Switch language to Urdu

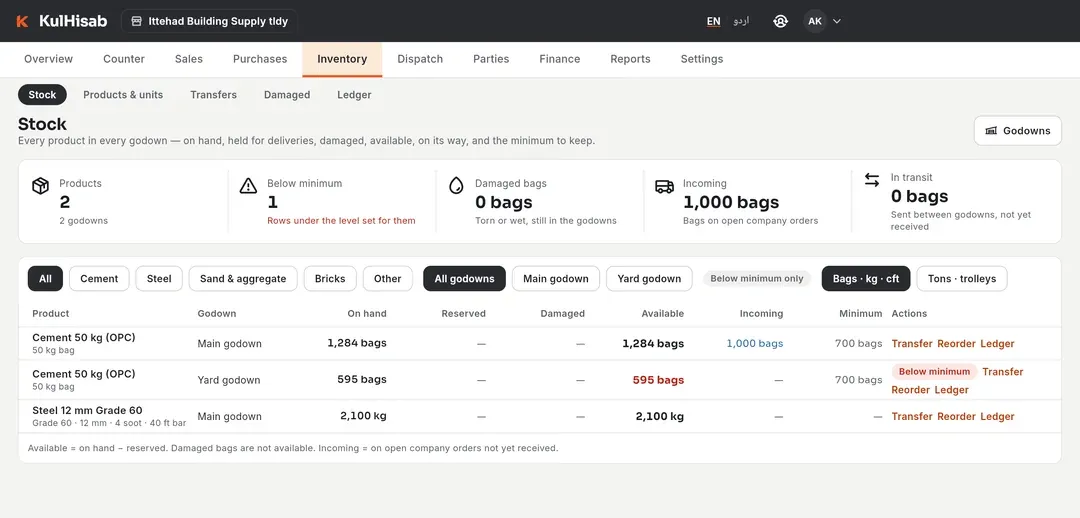[x=741, y=21]
